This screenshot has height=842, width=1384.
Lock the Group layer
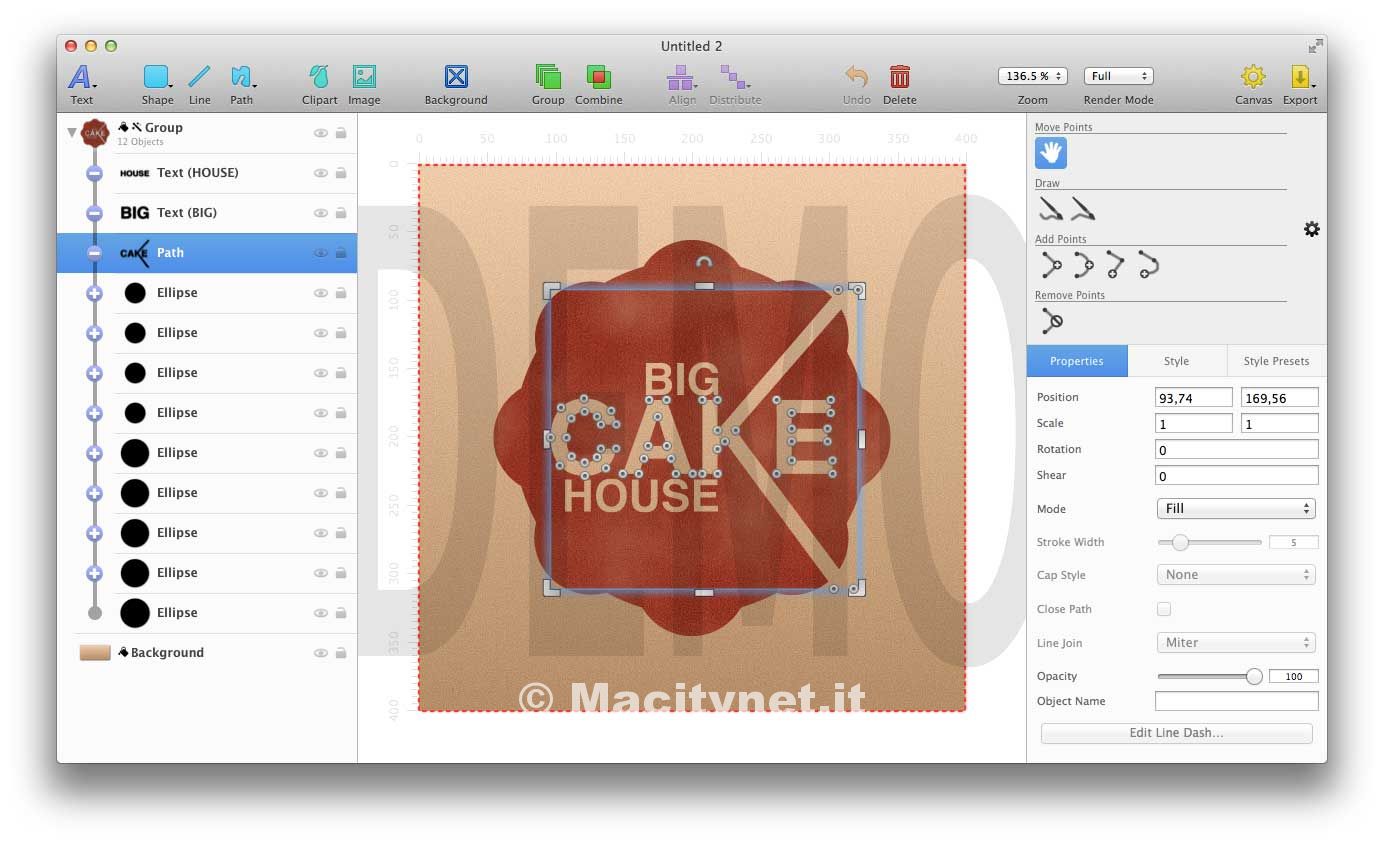341,133
